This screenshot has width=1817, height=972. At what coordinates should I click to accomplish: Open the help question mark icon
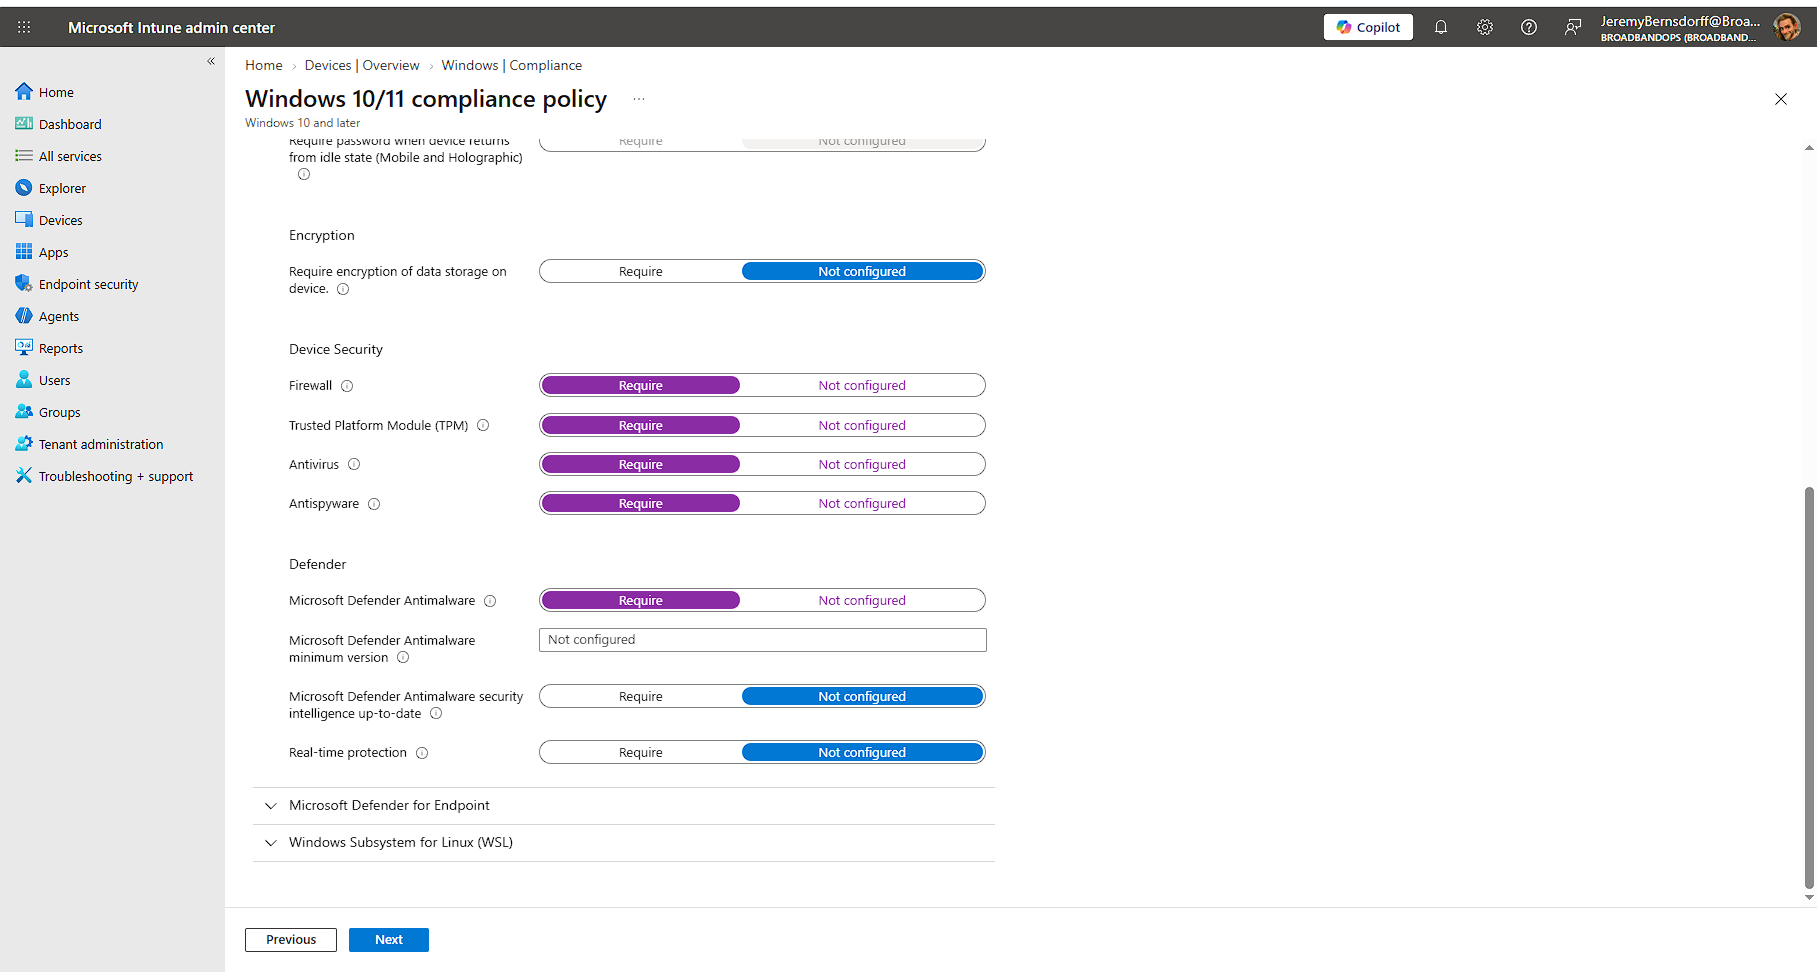tap(1529, 27)
